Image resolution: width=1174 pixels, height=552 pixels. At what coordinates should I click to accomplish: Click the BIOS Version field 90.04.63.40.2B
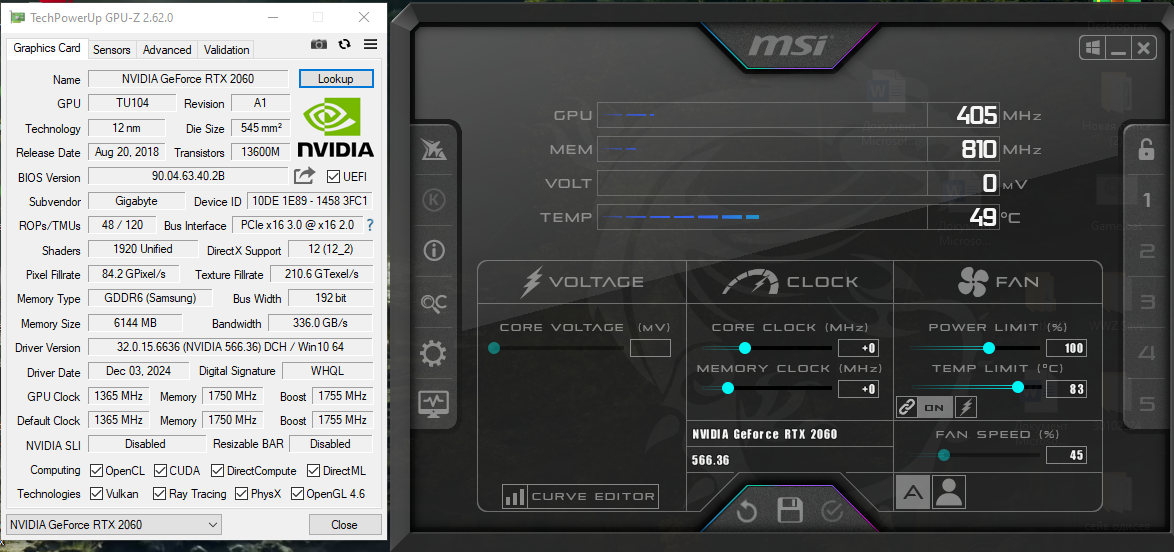pyautogui.click(x=188, y=176)
